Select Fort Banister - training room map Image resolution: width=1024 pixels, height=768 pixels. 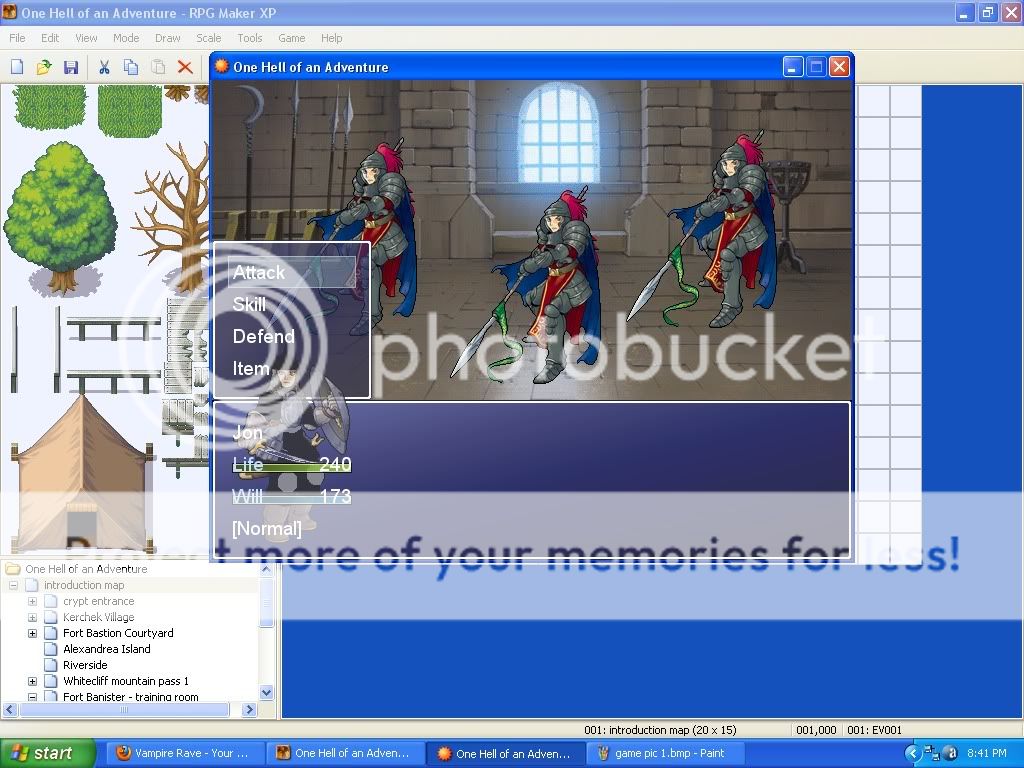point(131,697)
